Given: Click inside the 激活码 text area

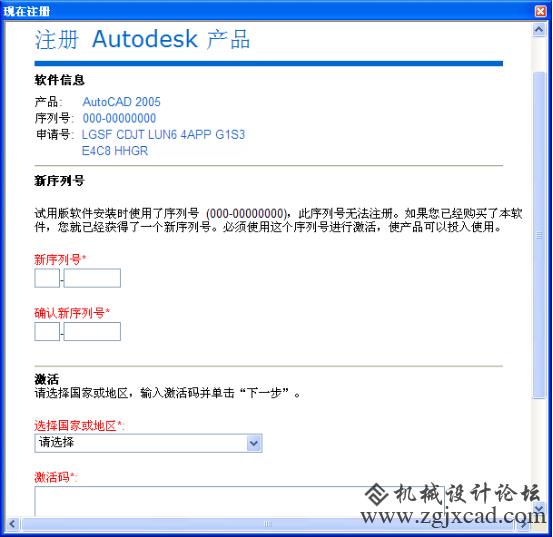Looking at the screenshot, I should pyautogui.click(x=240, y=501).
